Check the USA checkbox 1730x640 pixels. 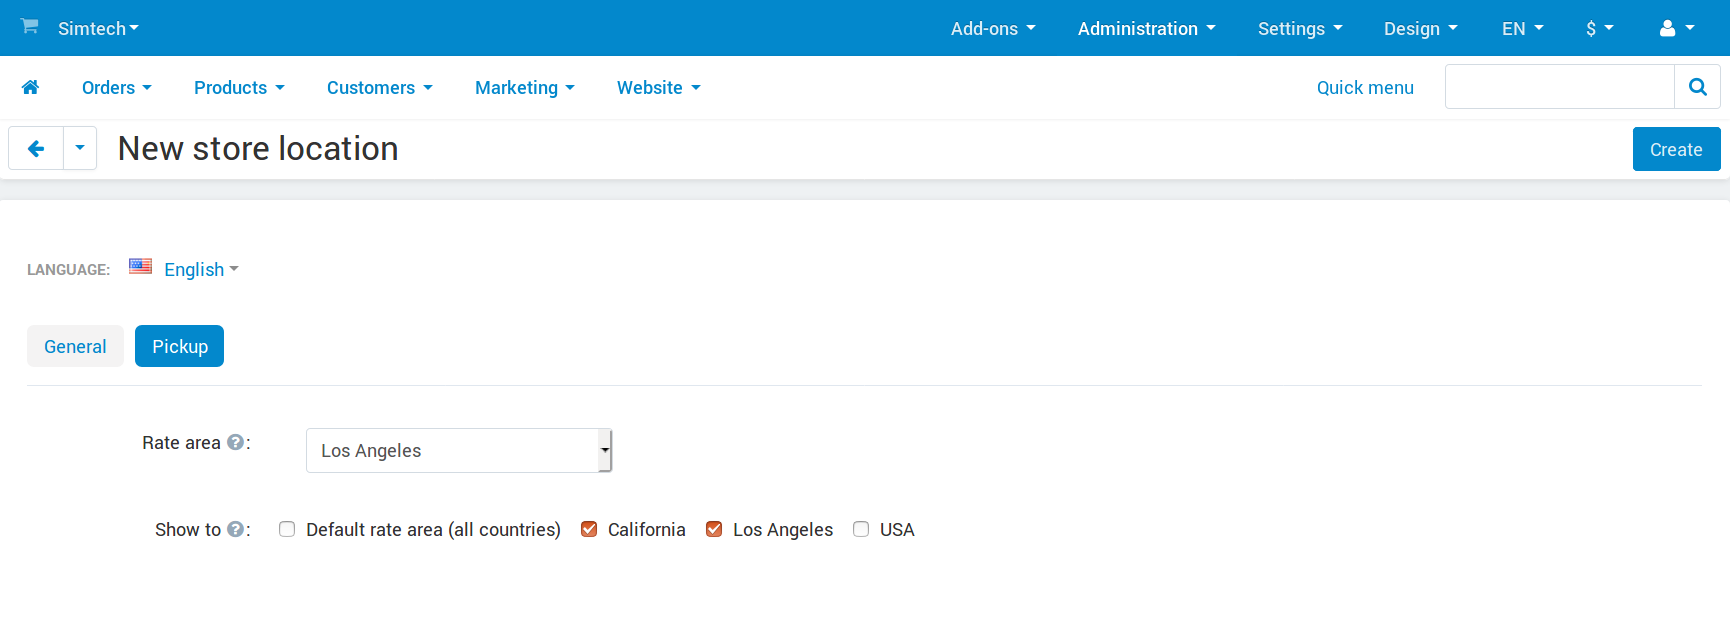tap(861, 529)
